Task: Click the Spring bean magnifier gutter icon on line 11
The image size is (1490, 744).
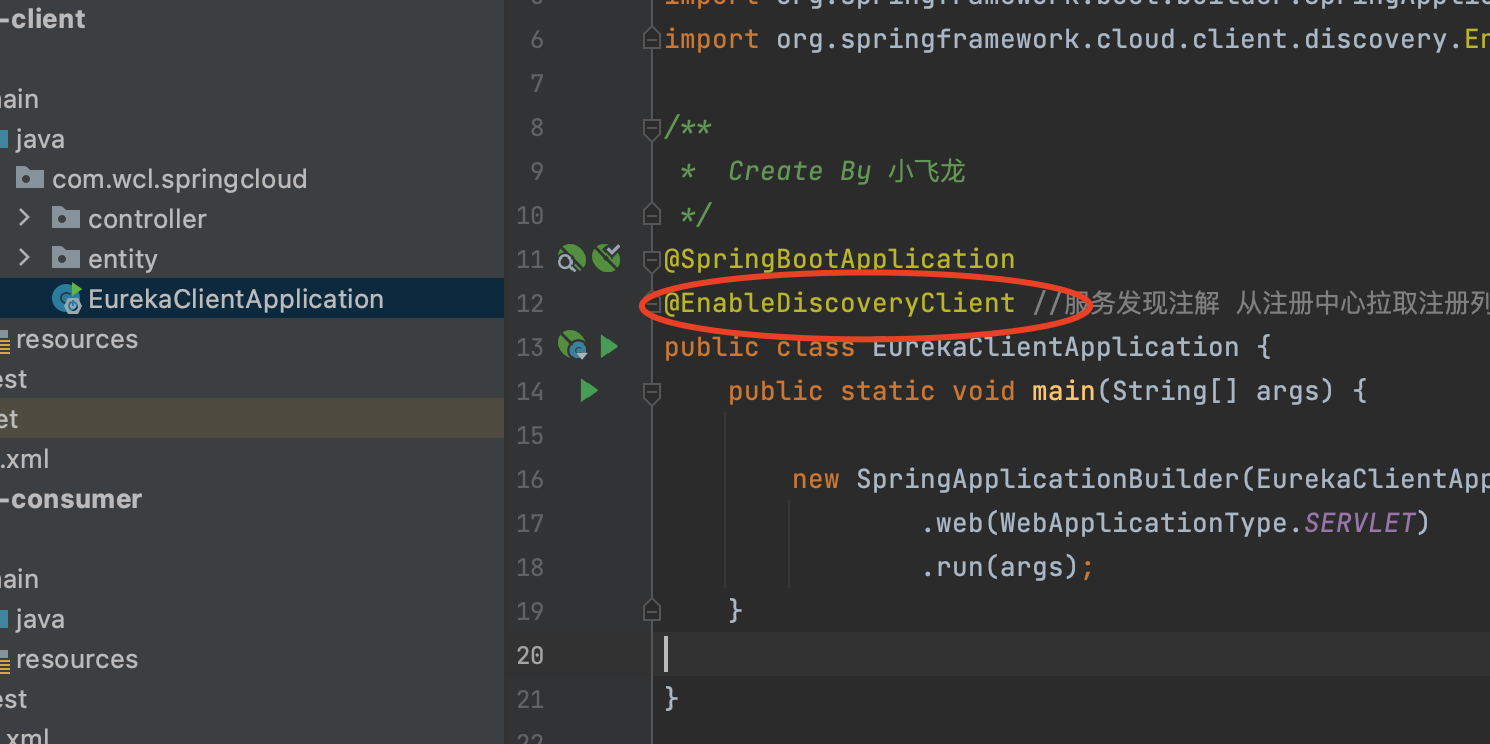Action: (571, 259)
